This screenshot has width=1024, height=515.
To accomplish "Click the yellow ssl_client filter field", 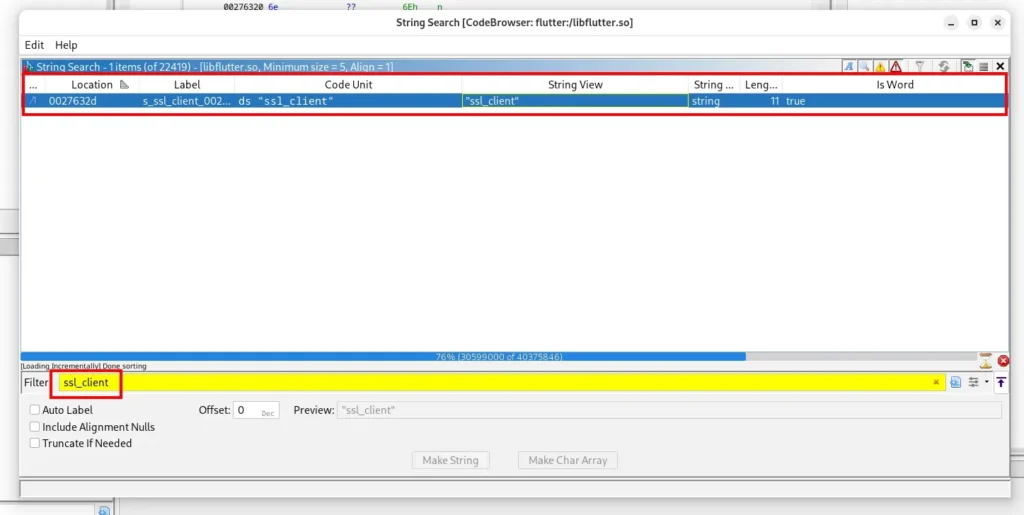I will pyautogui.click(x=500, y=383).
